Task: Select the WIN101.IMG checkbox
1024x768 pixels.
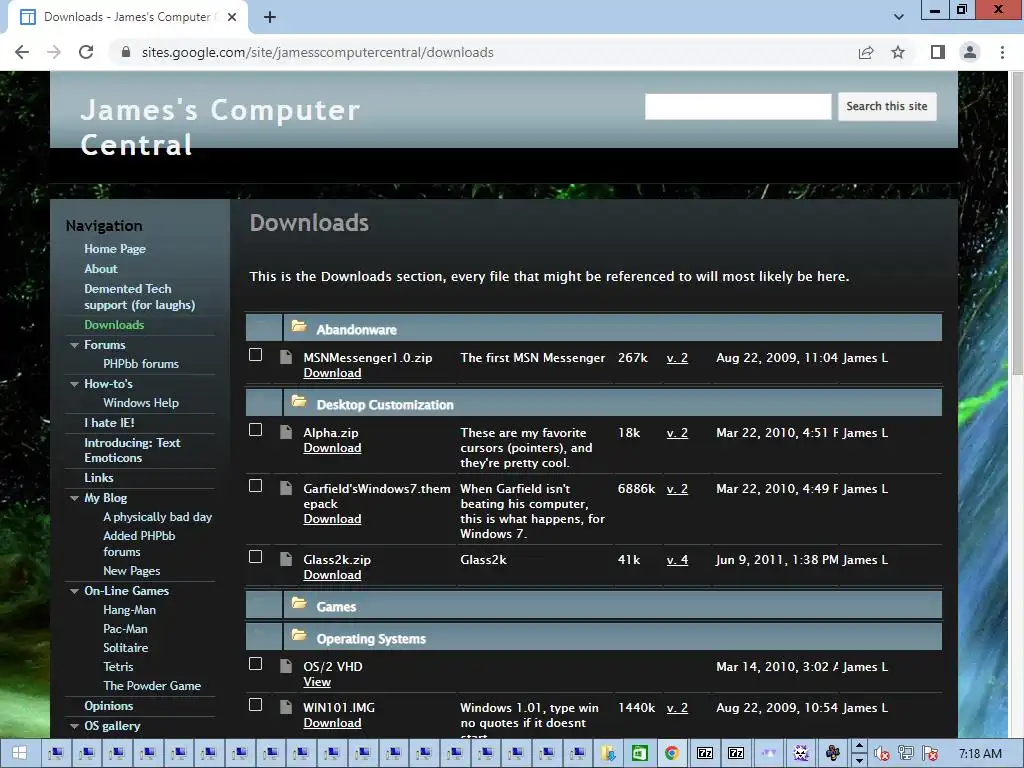Action: (255, 705)
